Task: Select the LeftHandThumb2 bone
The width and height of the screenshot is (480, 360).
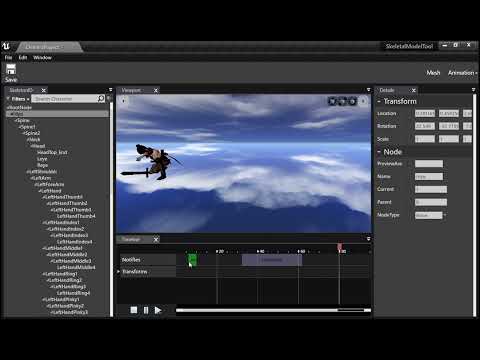Action: (x=68, y=203)
